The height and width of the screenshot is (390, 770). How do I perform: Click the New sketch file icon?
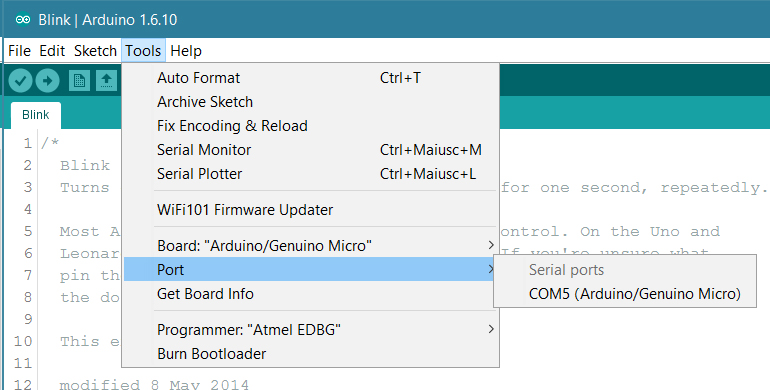79,81
